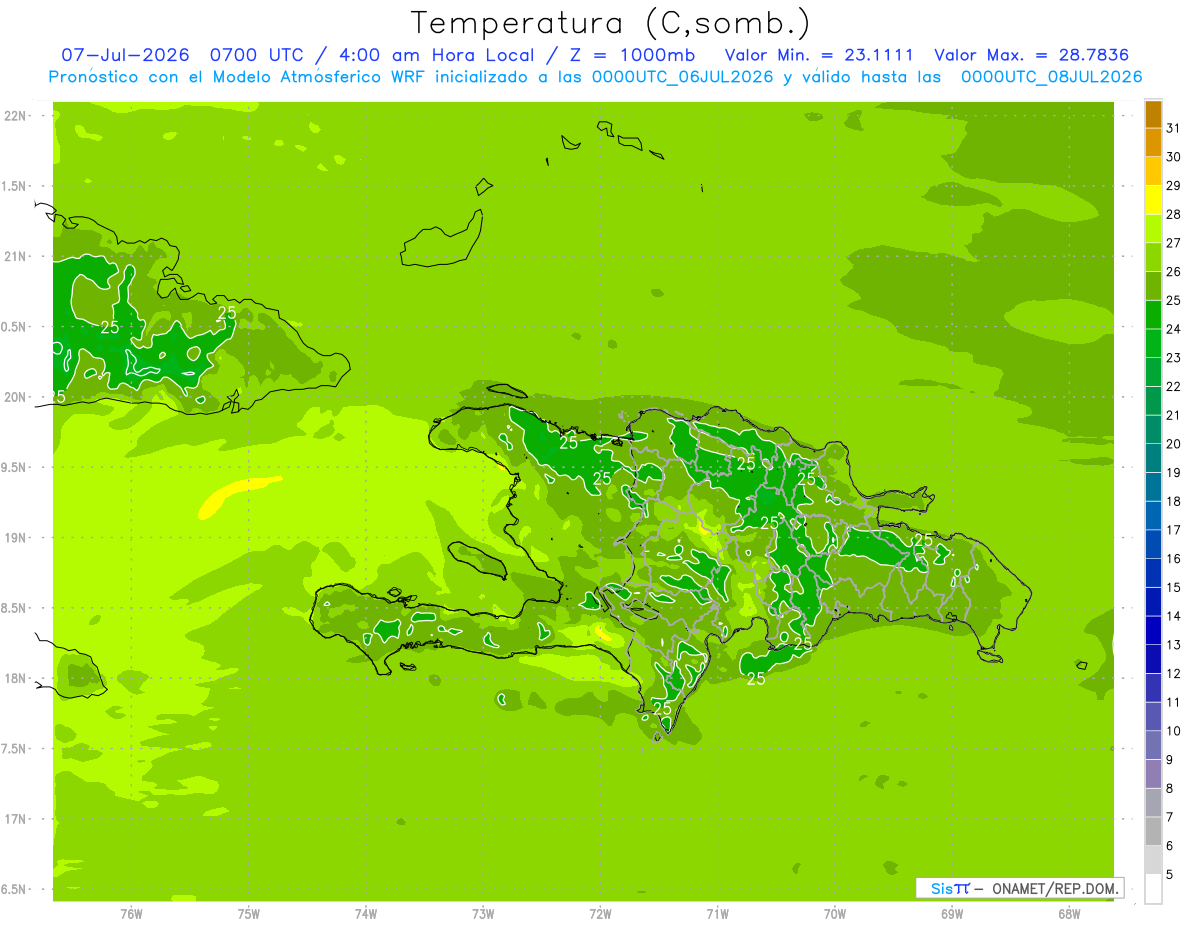
Task: Click the "18N" latitude label
Action: coord(16,678)
